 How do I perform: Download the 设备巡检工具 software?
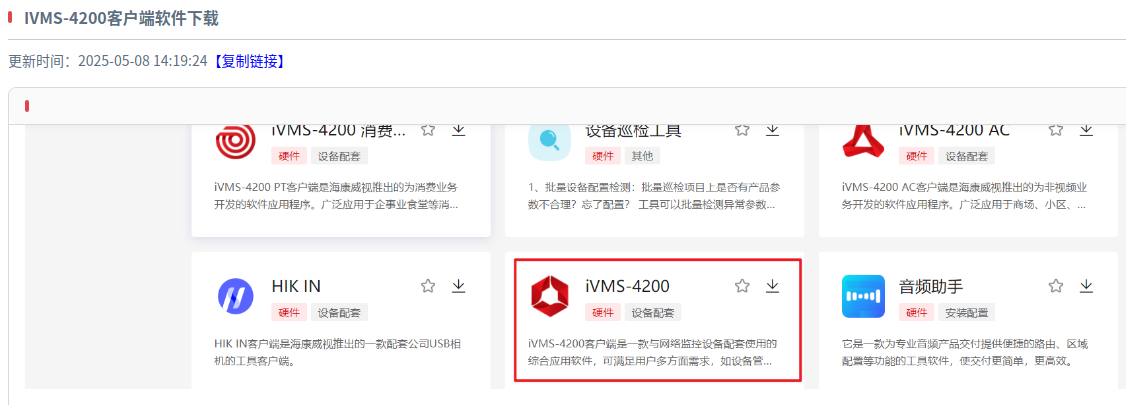[x=773, y=130]
